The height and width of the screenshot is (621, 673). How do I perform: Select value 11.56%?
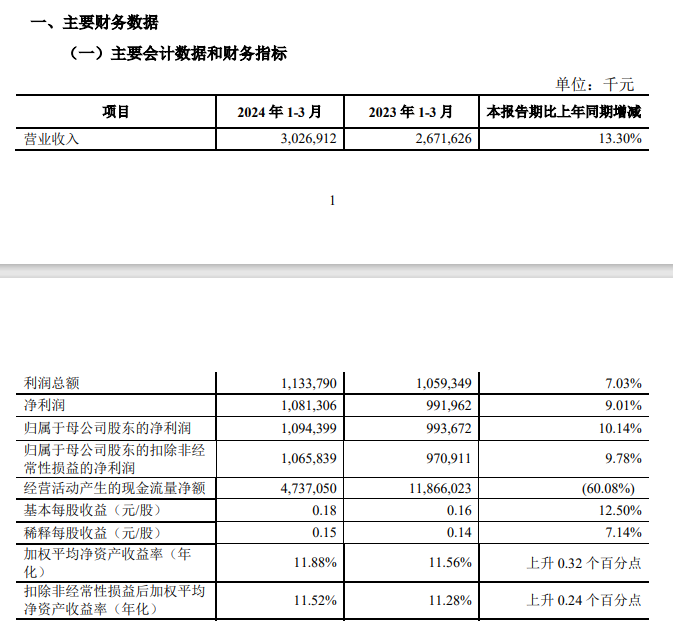coord(450,562)
